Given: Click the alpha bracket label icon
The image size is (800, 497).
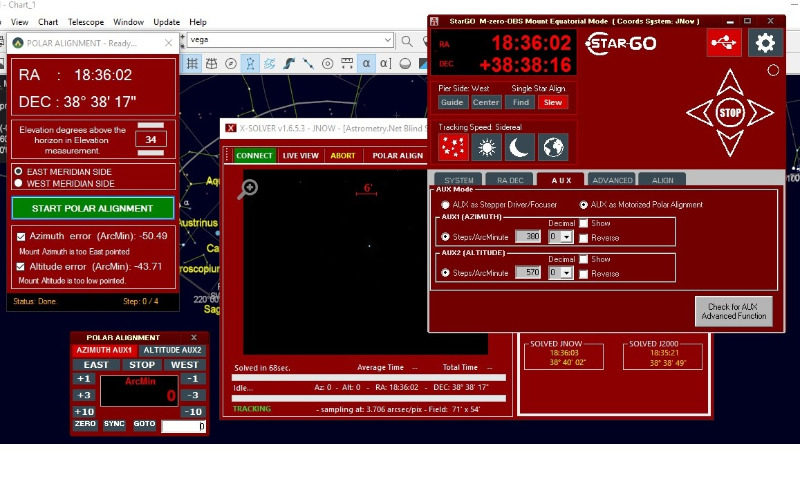Looking at the screenshot, I should click(385, 64).
